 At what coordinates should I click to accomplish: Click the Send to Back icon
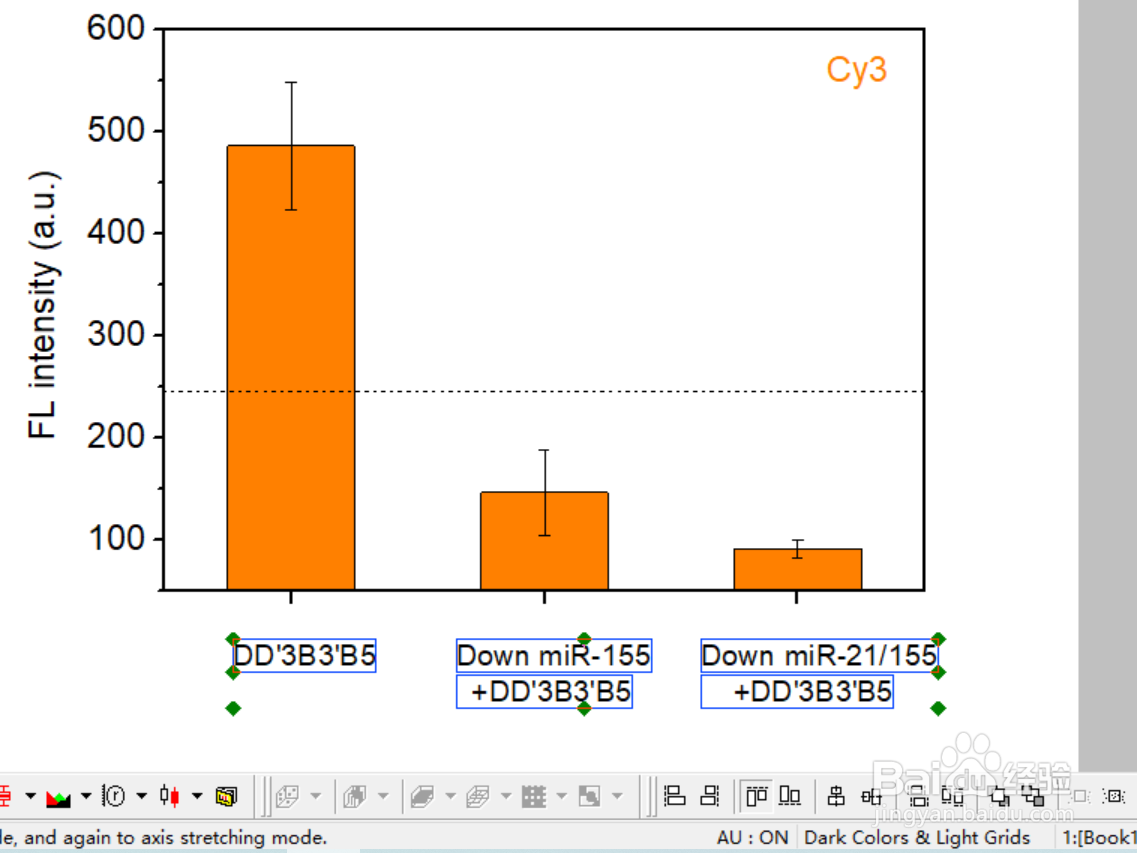(x=1033, y=796)
